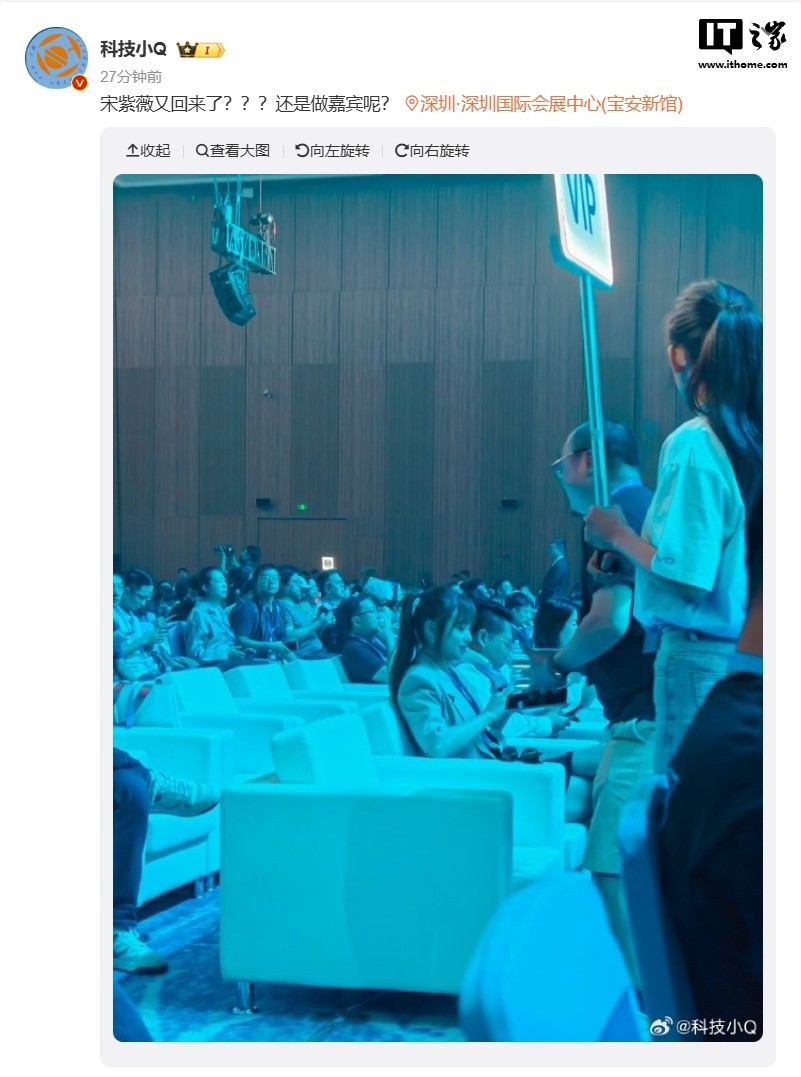Image resolution: width=801 pixels, height=1077 pixels.
Task: Click the clockwise rotate arrow icon
Action: [401, 150]
